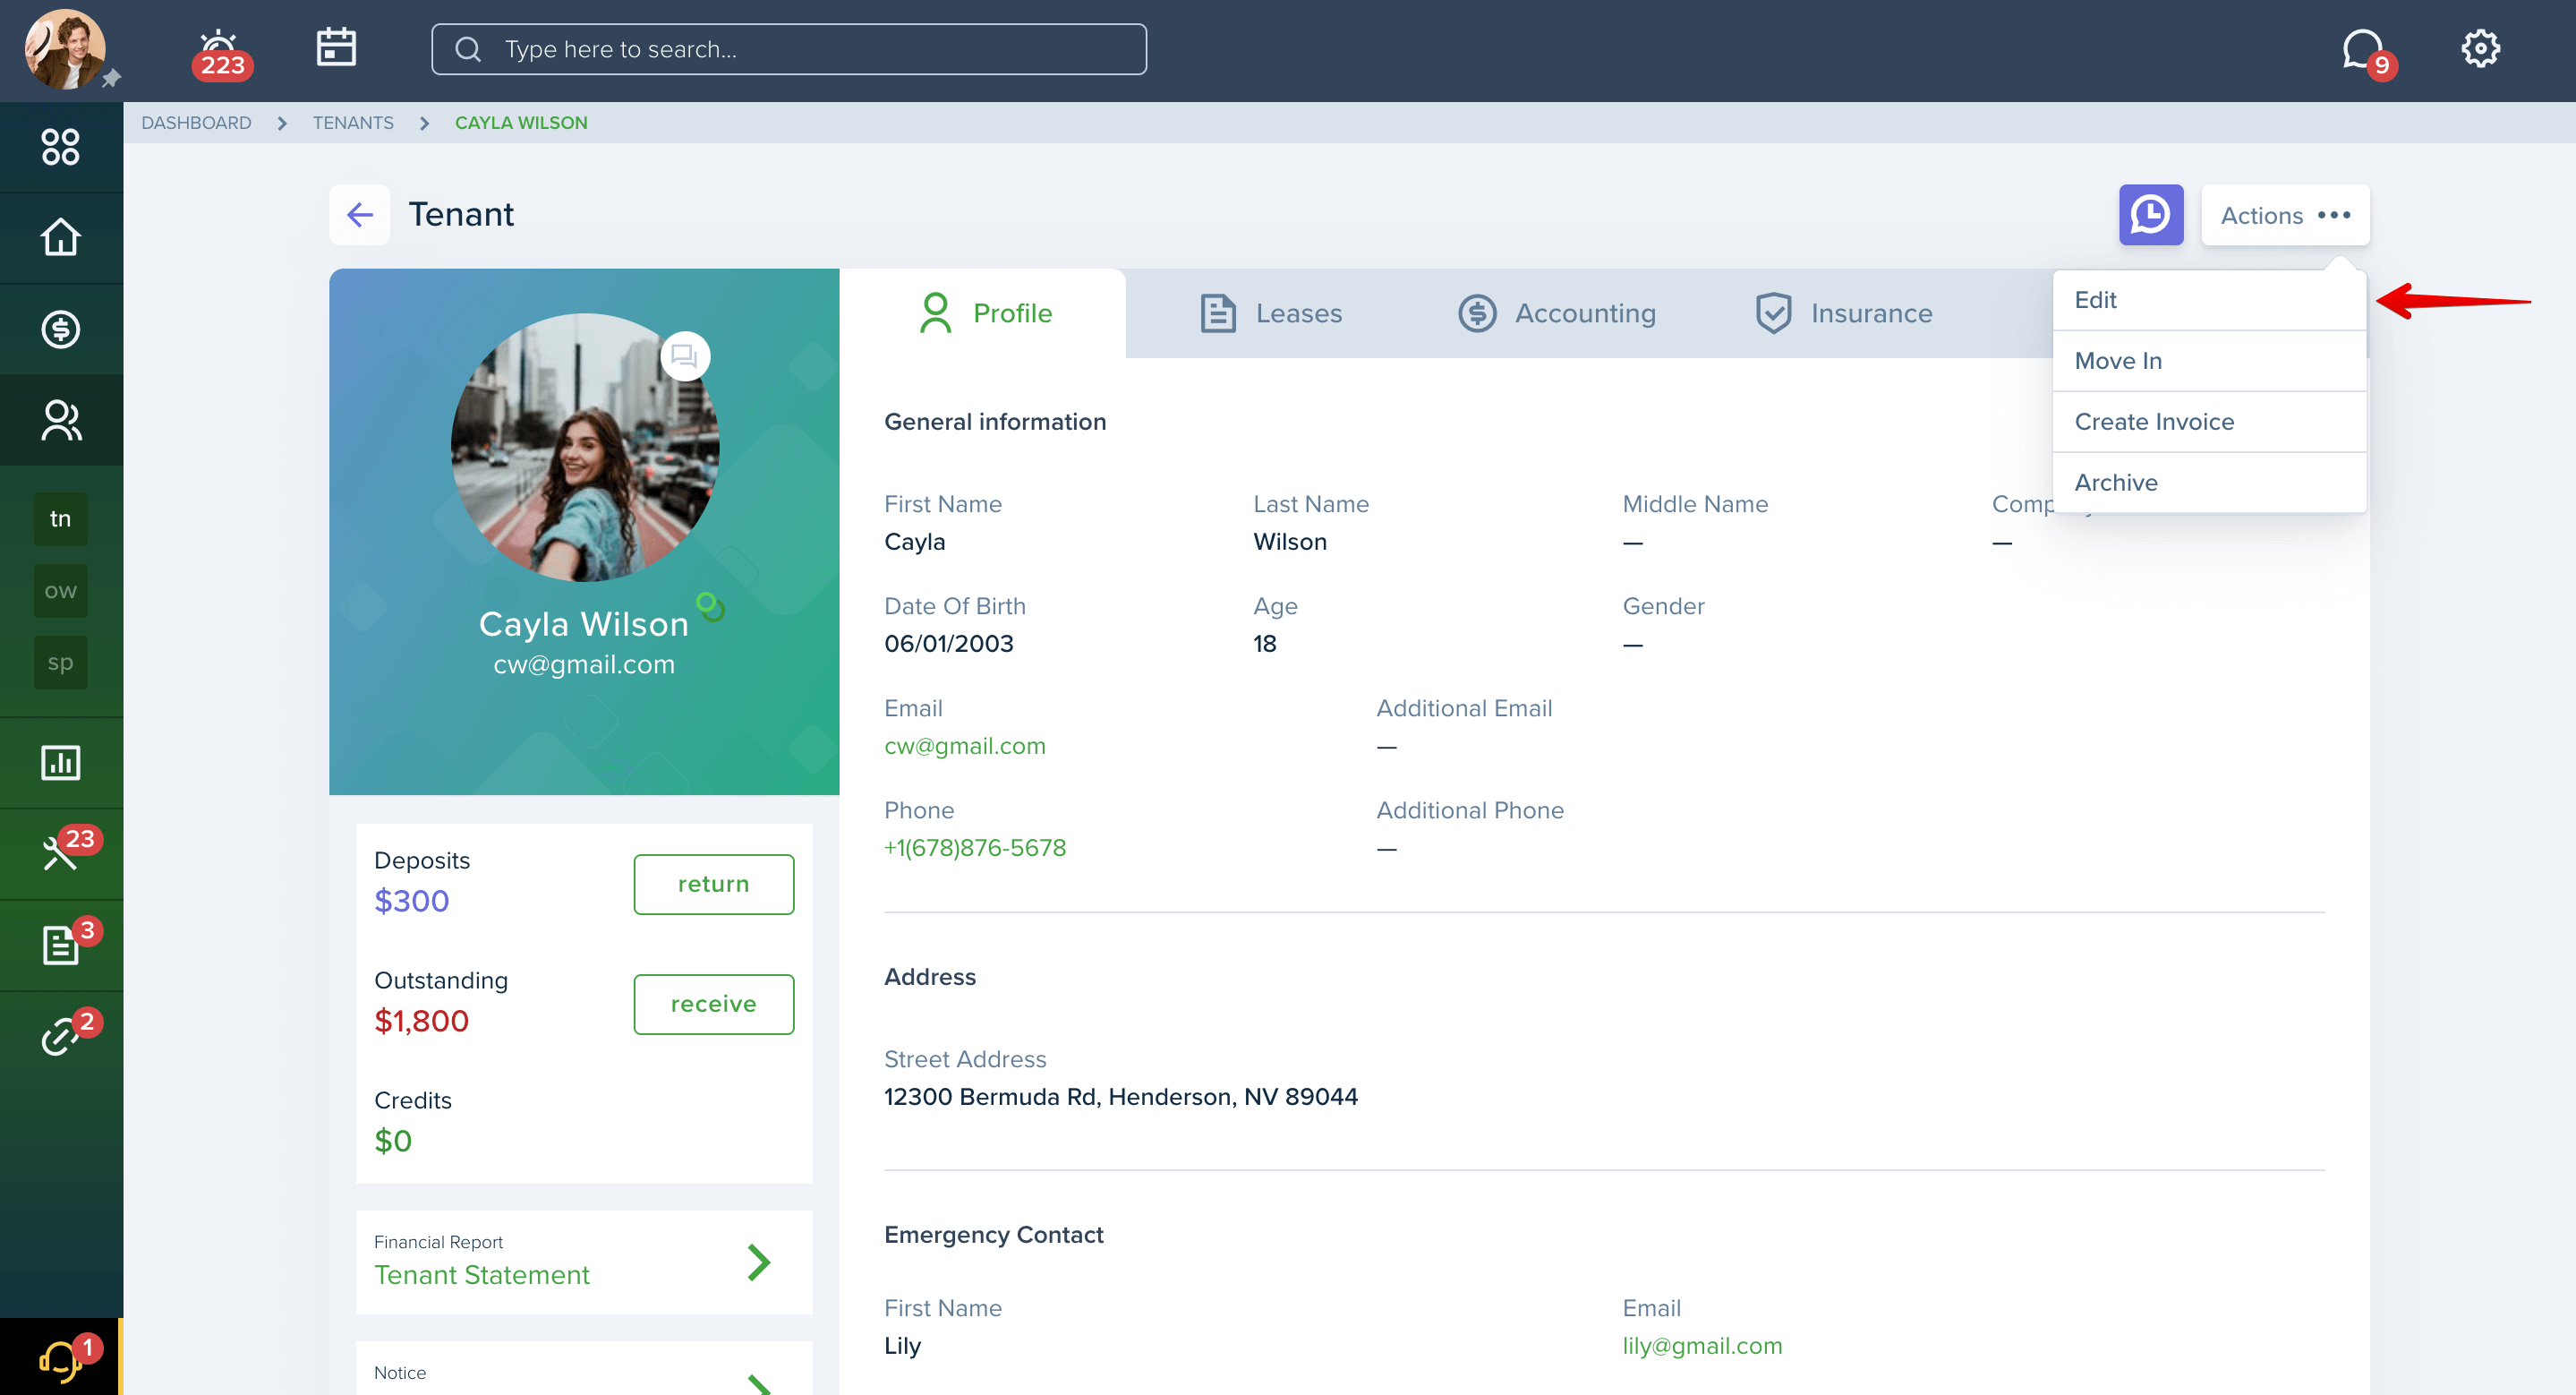Choose Edit from the Actions menu
Viewport: 2576px width, 1395px height.
tap(2209, 300)
